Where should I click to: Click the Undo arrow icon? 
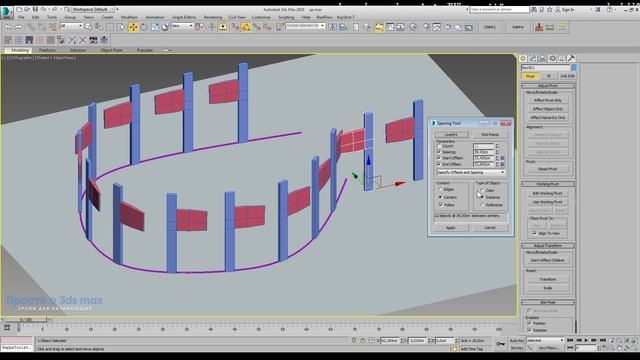pos(8,27)
